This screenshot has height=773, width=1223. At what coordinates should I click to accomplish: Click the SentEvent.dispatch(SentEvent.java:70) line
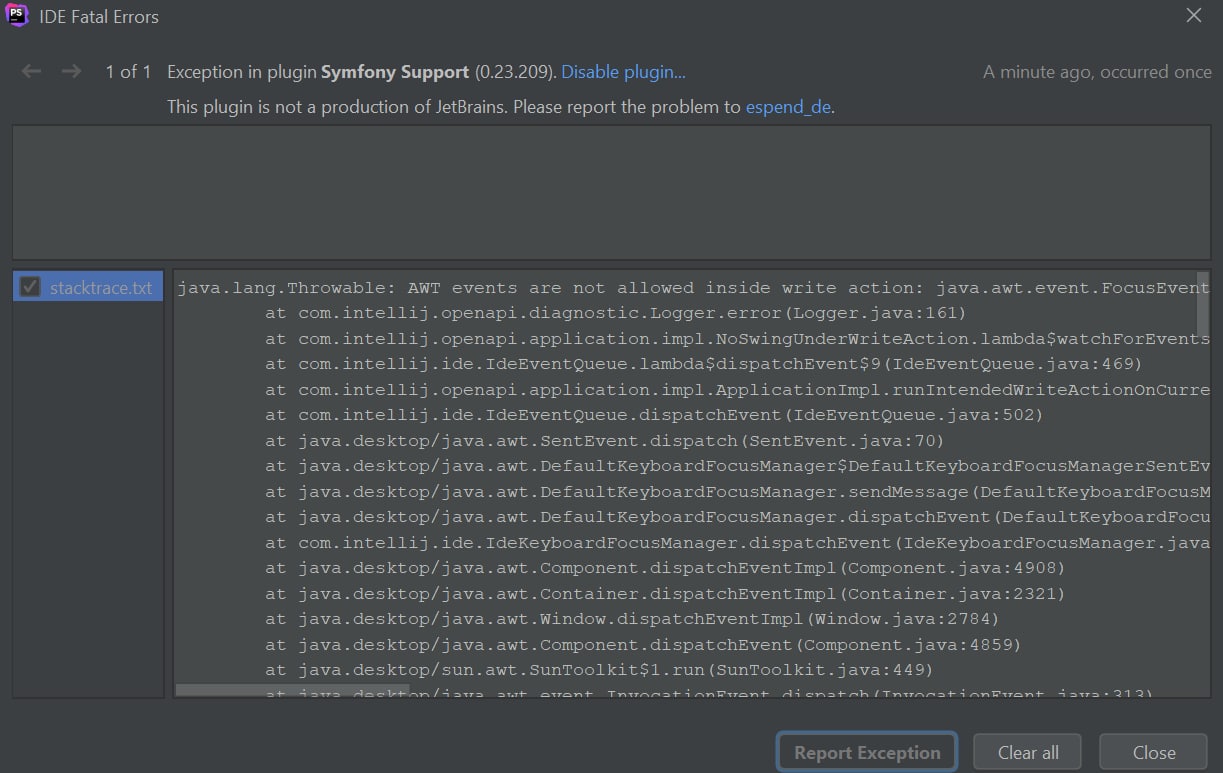[605, 441]
